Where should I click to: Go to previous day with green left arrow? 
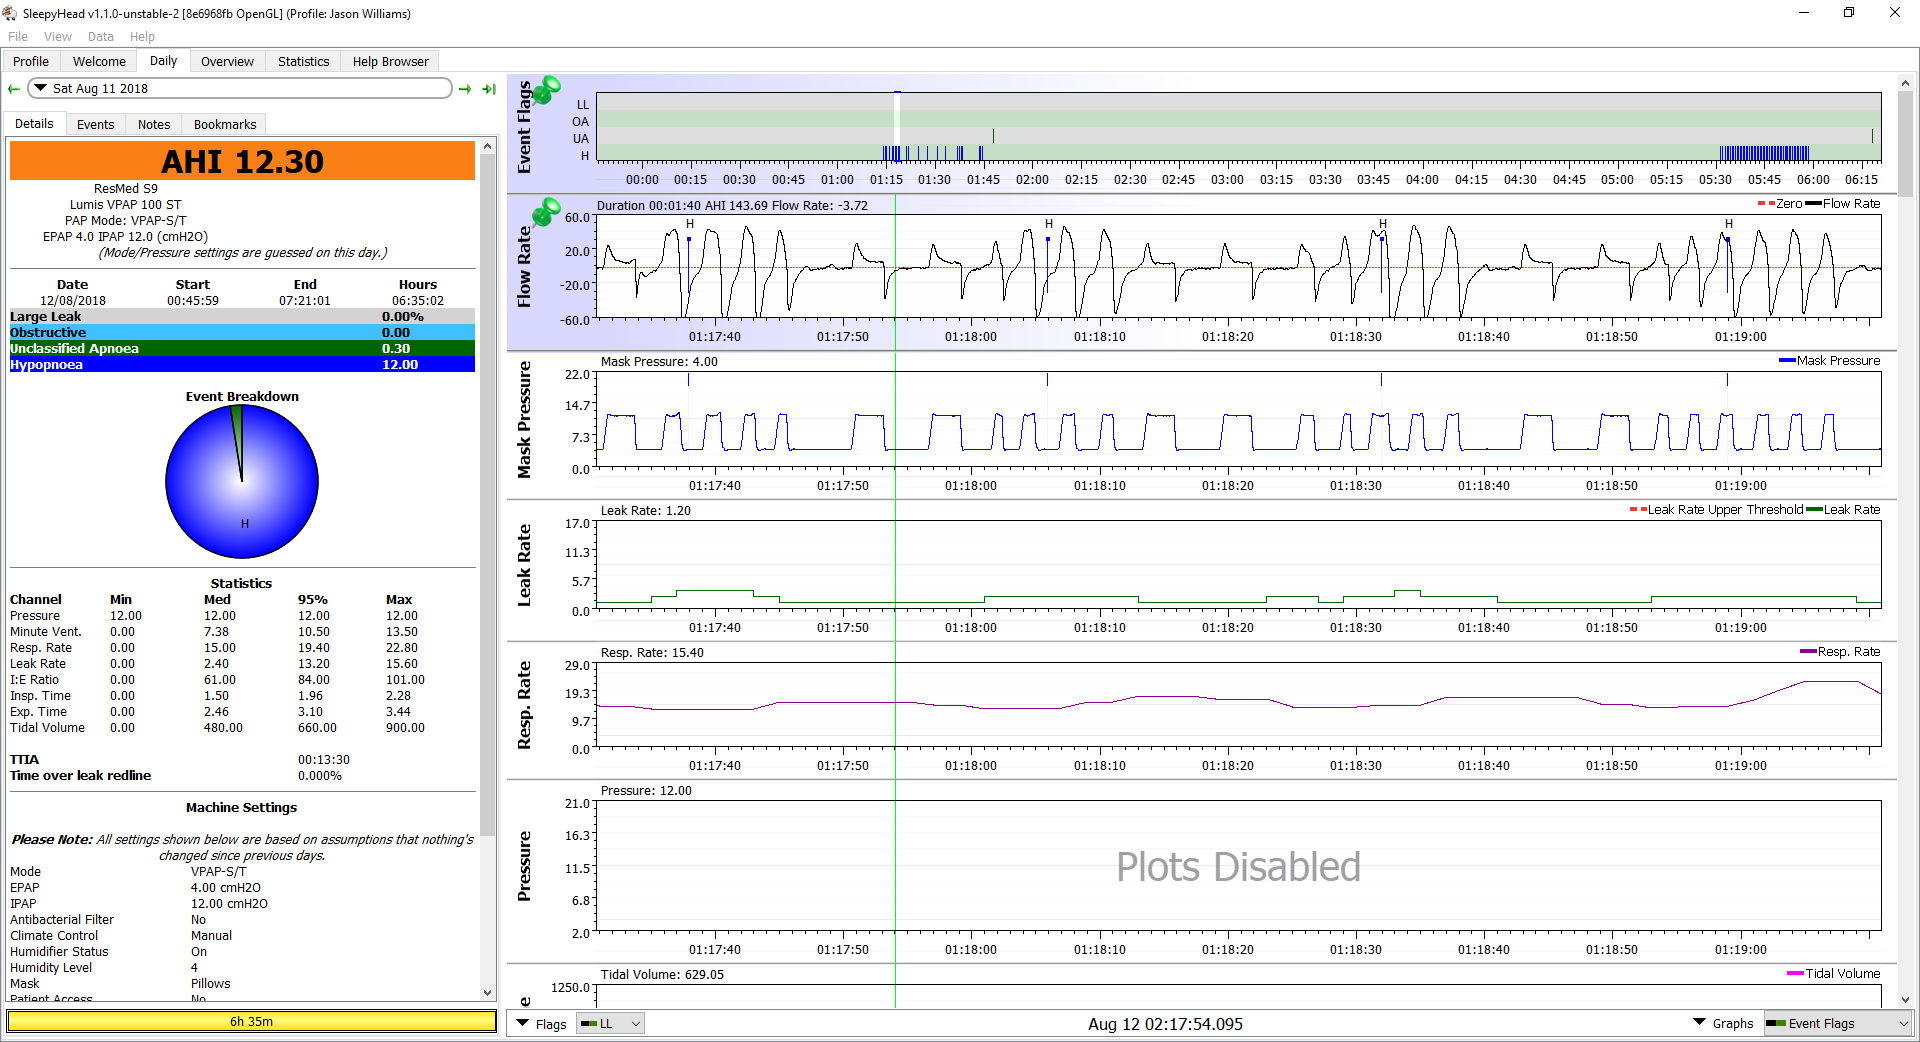(14, 89)
